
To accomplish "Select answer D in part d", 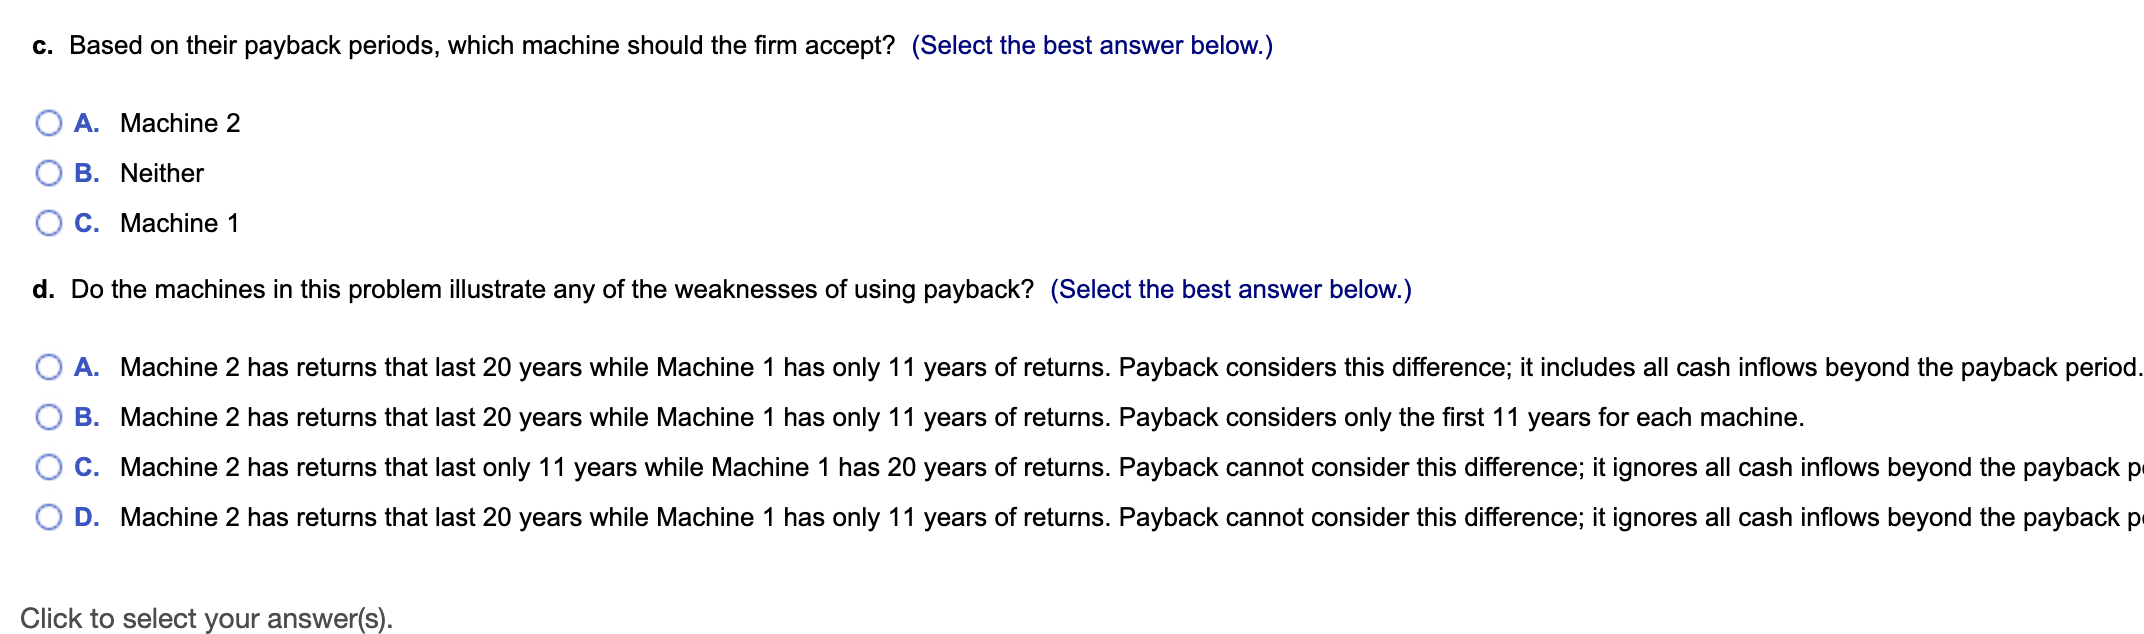I will 47,517.
